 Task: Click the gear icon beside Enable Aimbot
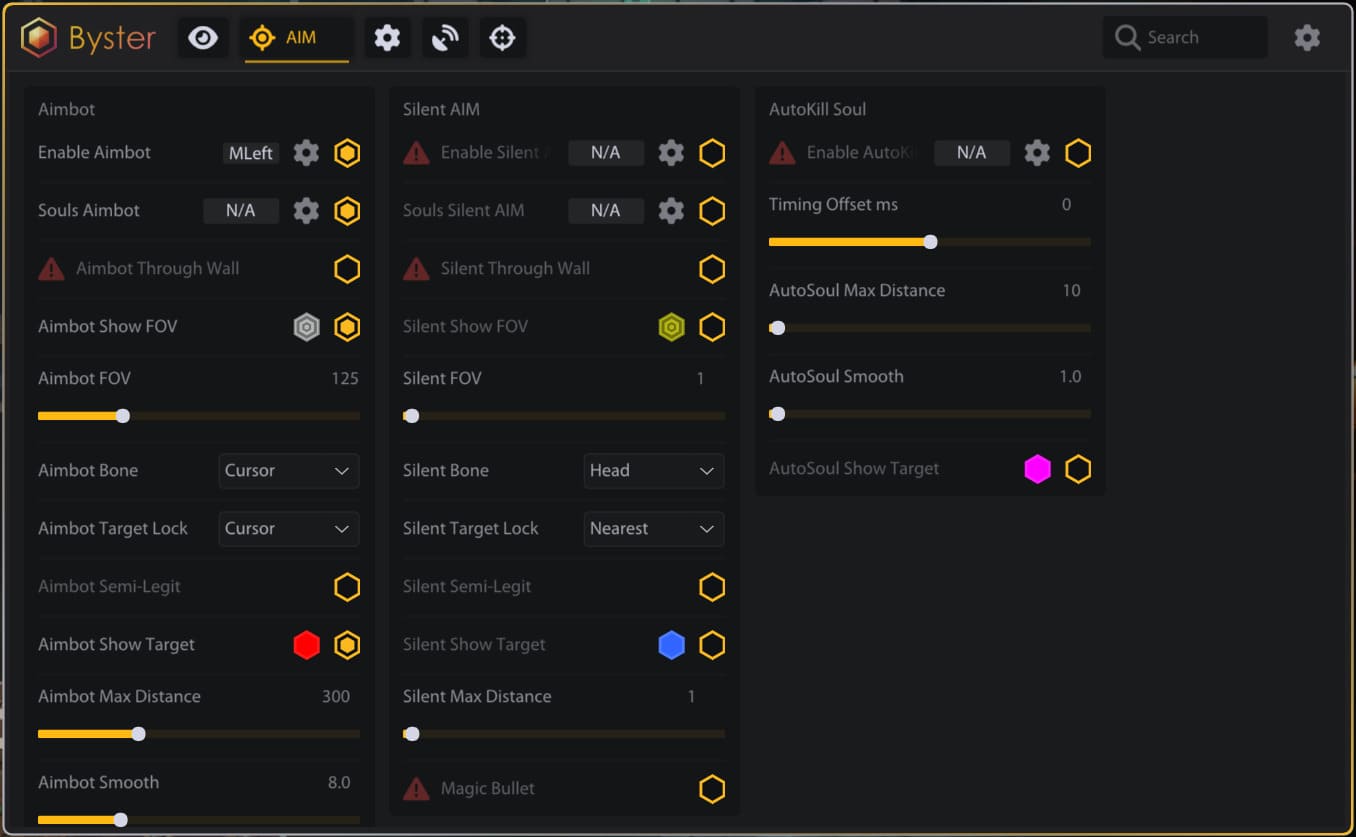(306, 153)
